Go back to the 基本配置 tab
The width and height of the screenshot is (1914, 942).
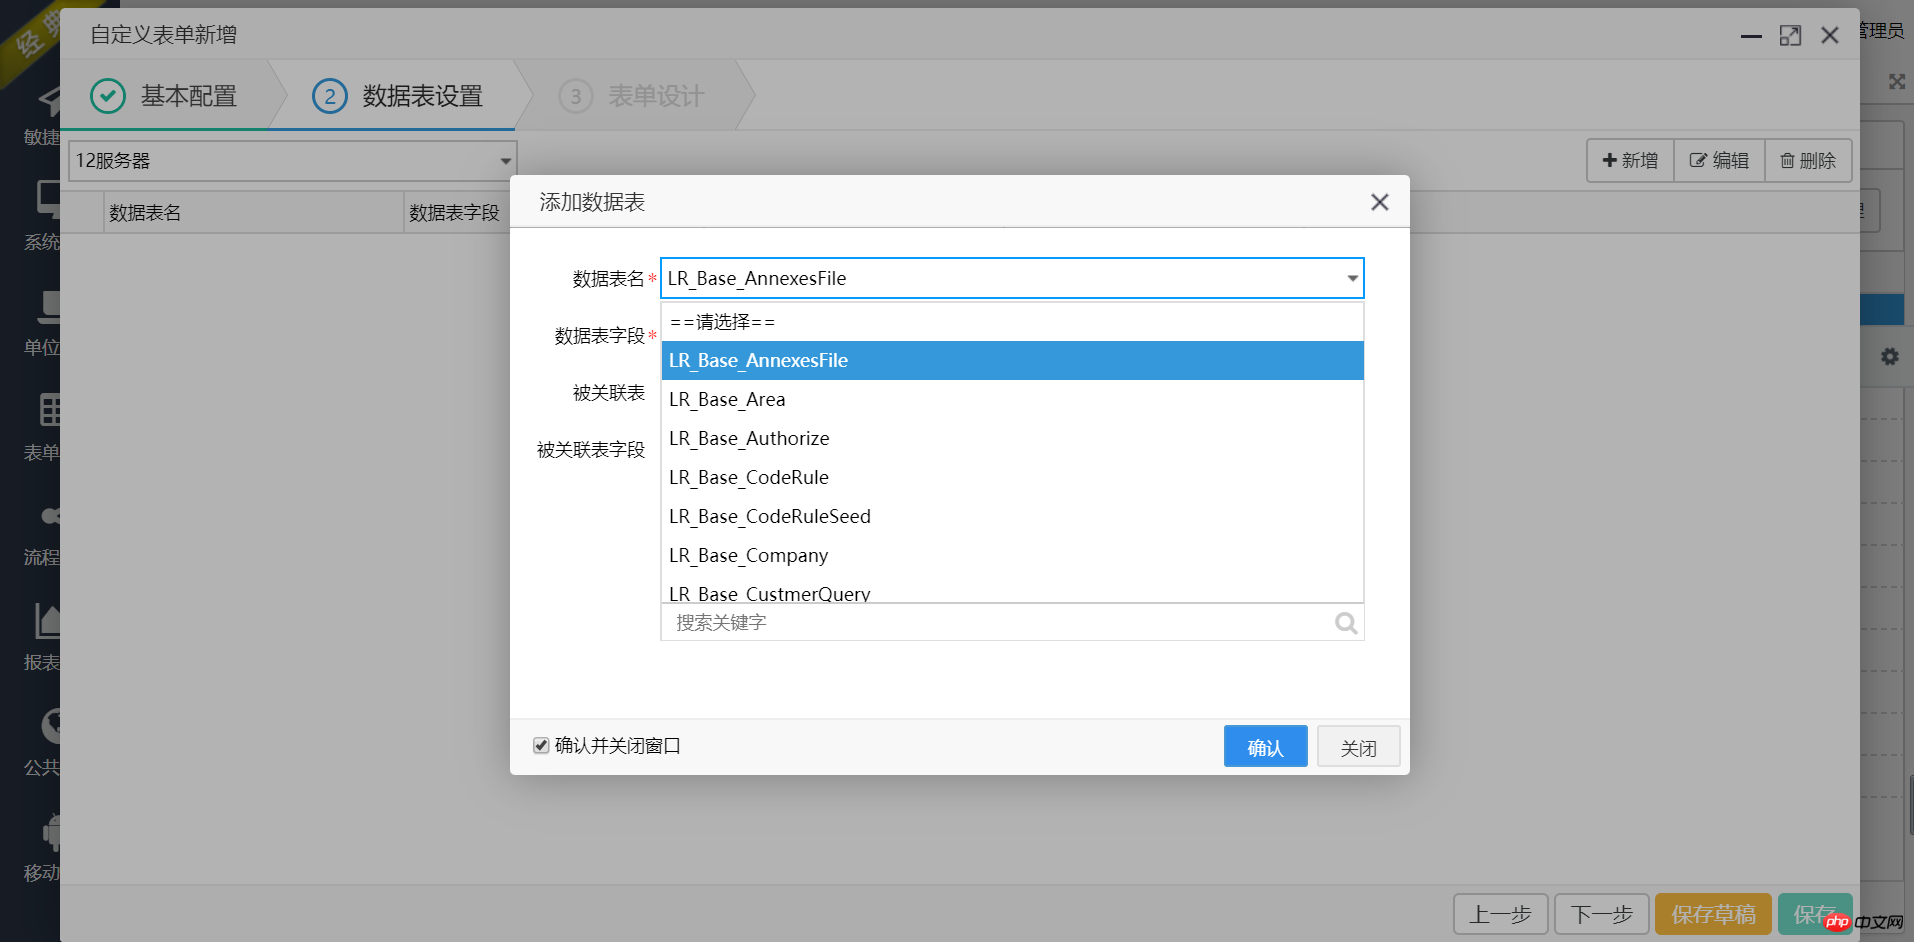coord(188,95)
